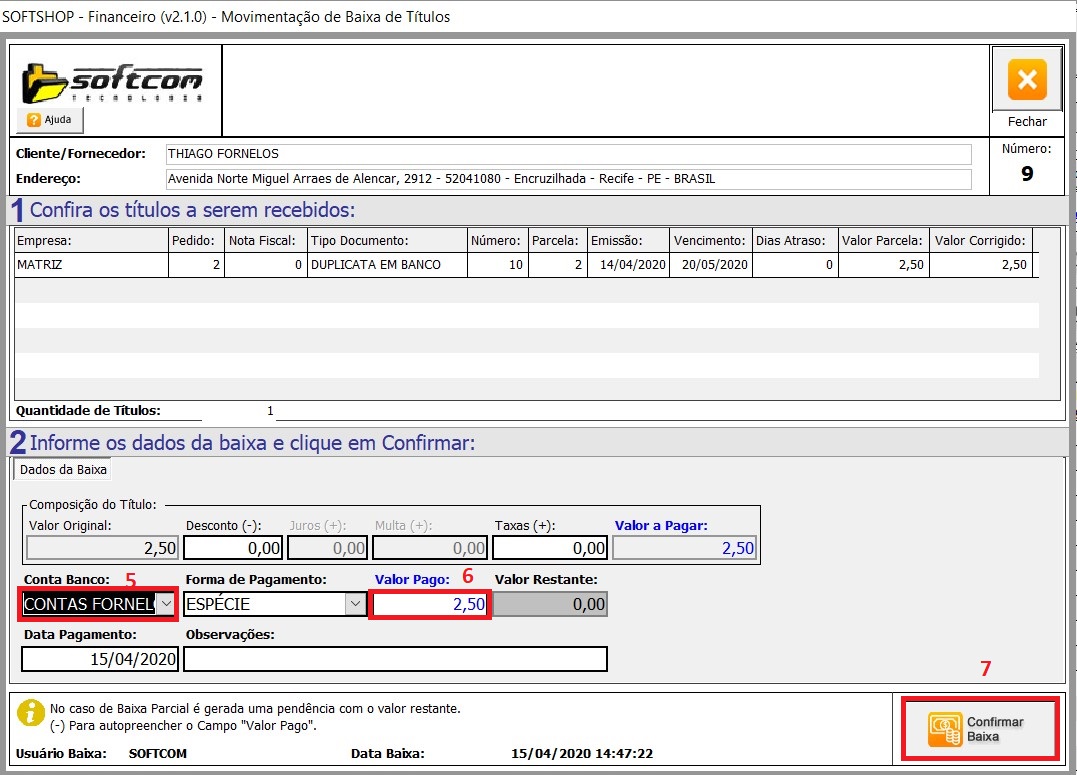1077x775 pixels.
Task: Click the Endereço address field
Action: (x=568, y=179)
